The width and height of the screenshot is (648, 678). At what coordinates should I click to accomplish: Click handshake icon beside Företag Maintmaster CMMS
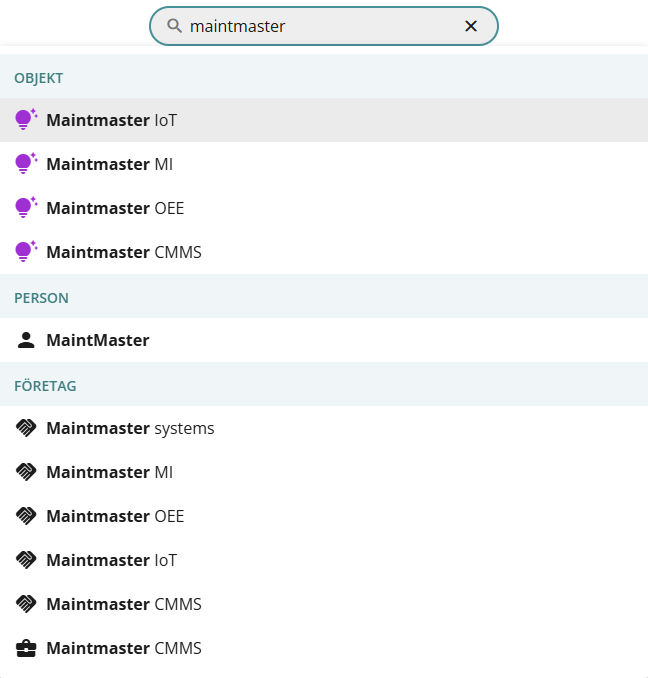[26, 604]
